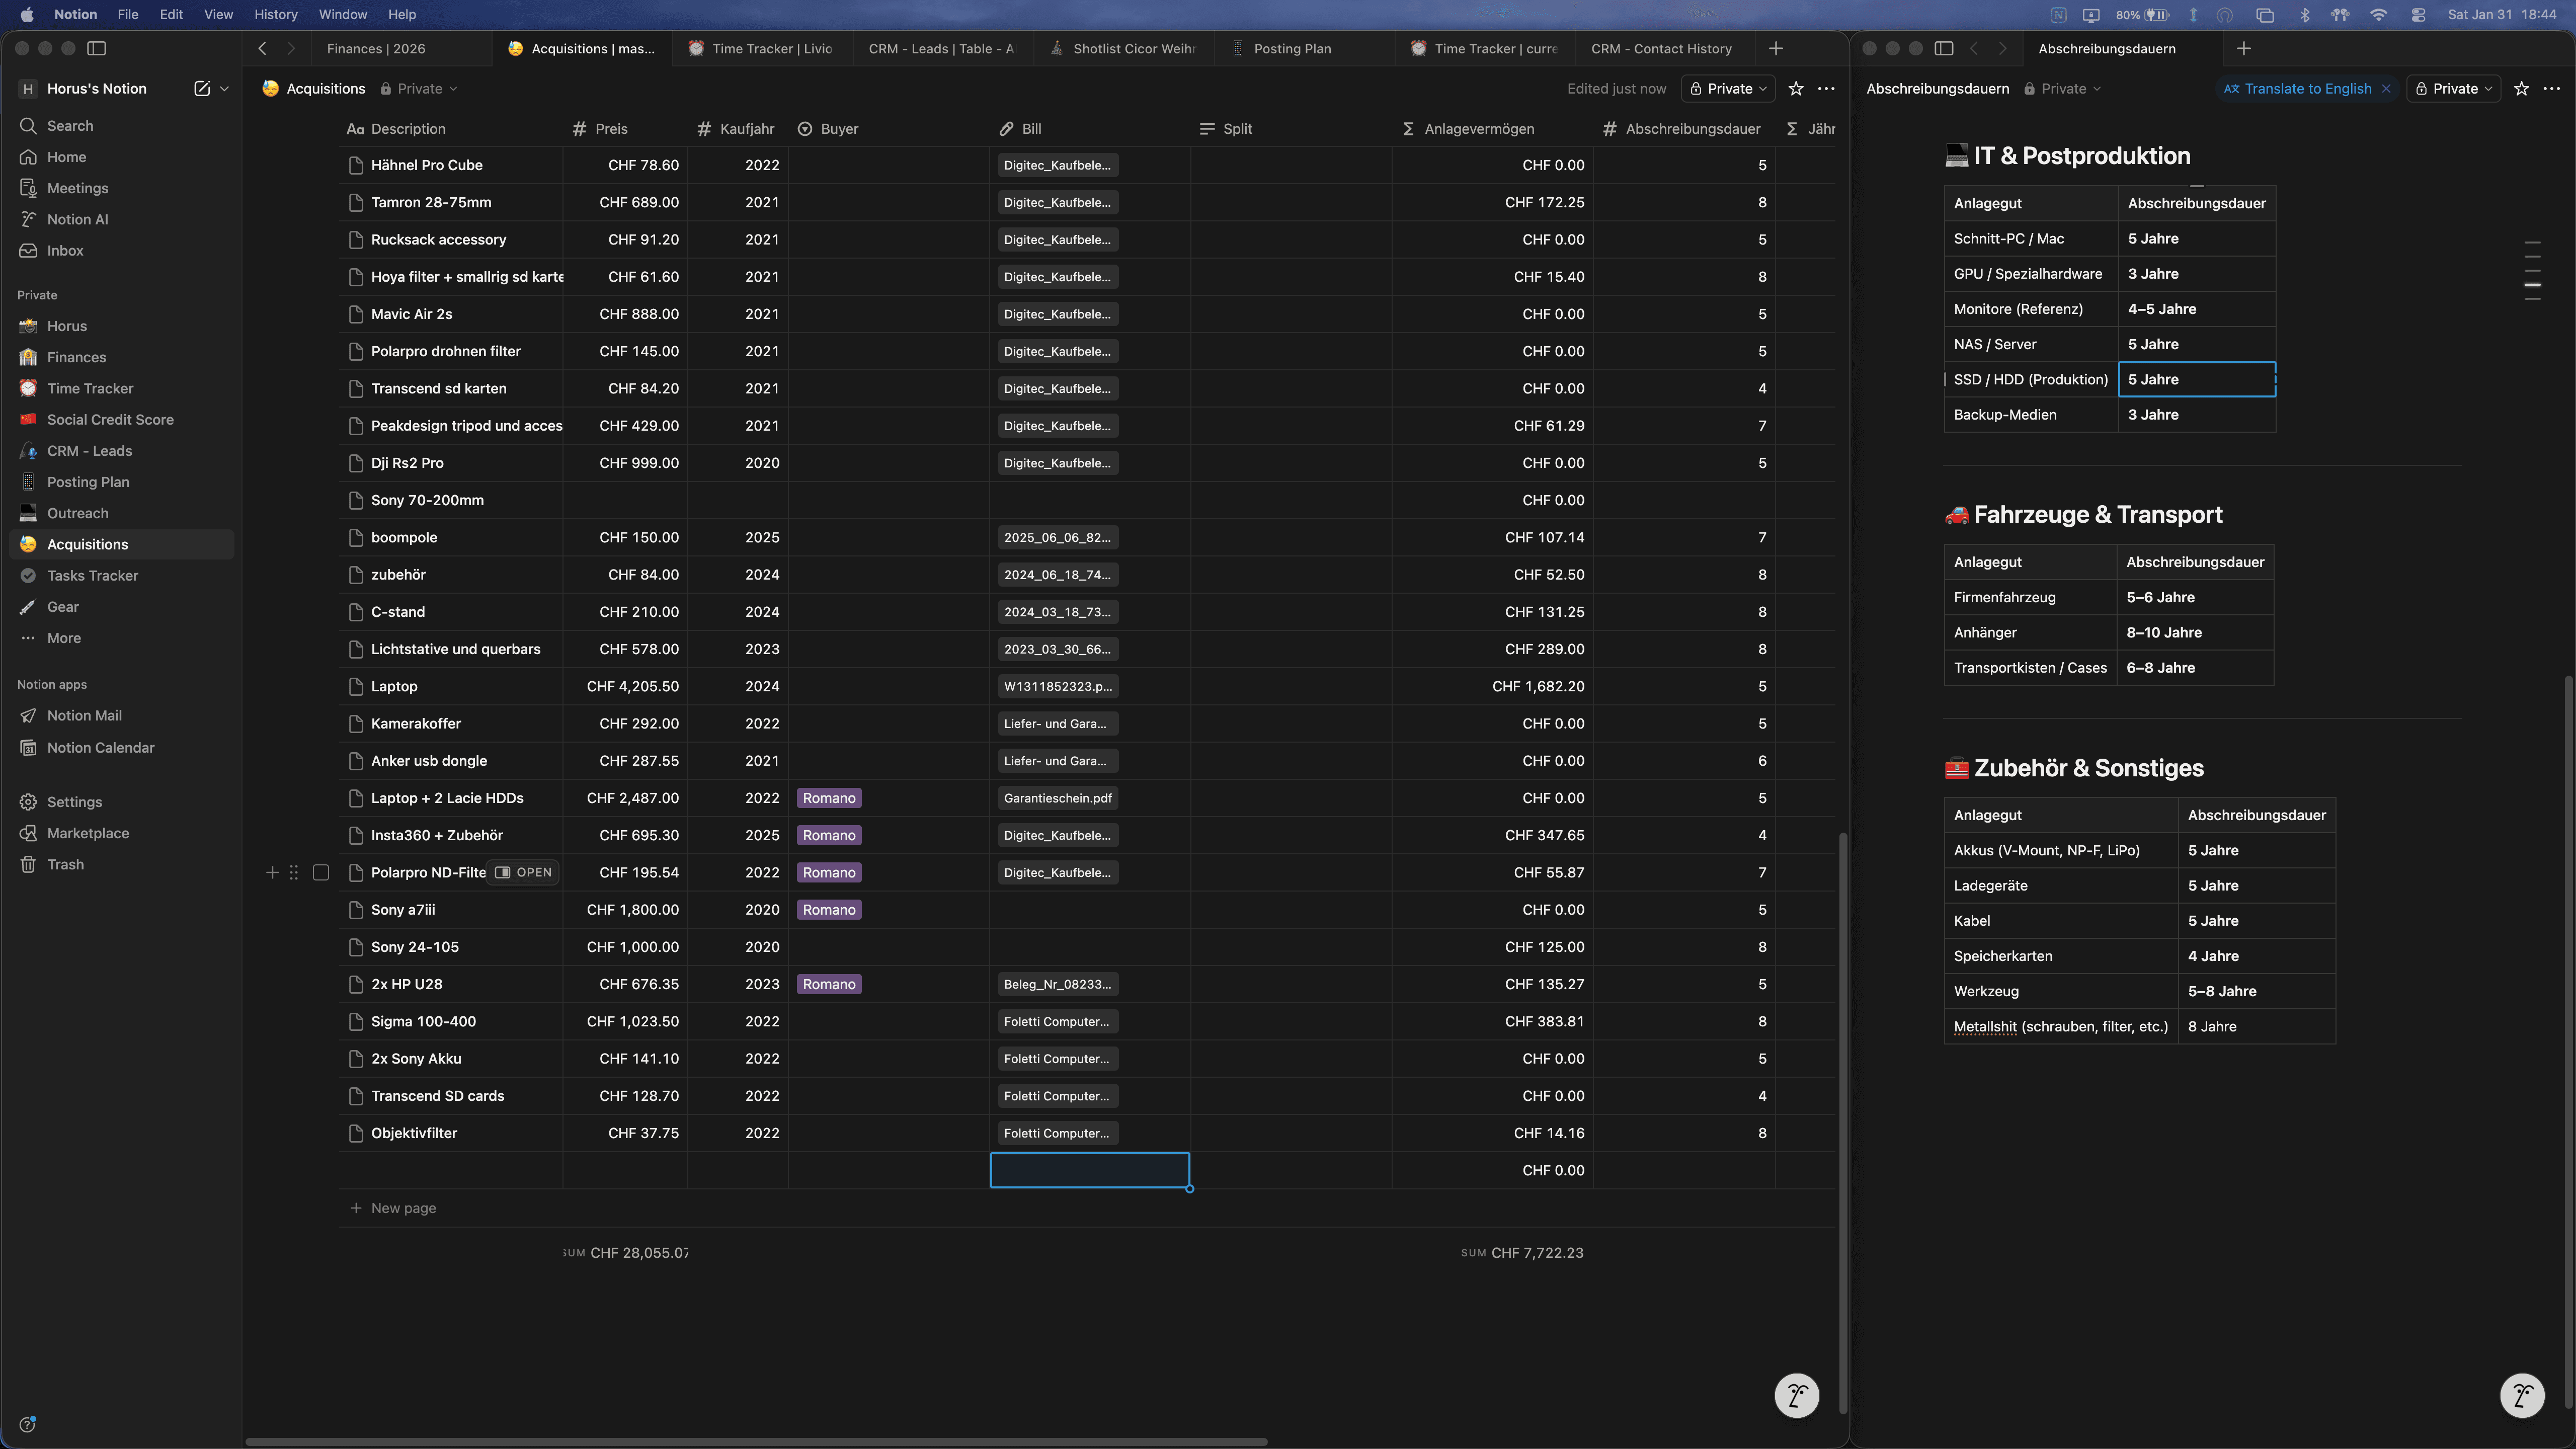
Task: Expand the Horus's Notion workspace switcher
Action: tap(97, 89)
